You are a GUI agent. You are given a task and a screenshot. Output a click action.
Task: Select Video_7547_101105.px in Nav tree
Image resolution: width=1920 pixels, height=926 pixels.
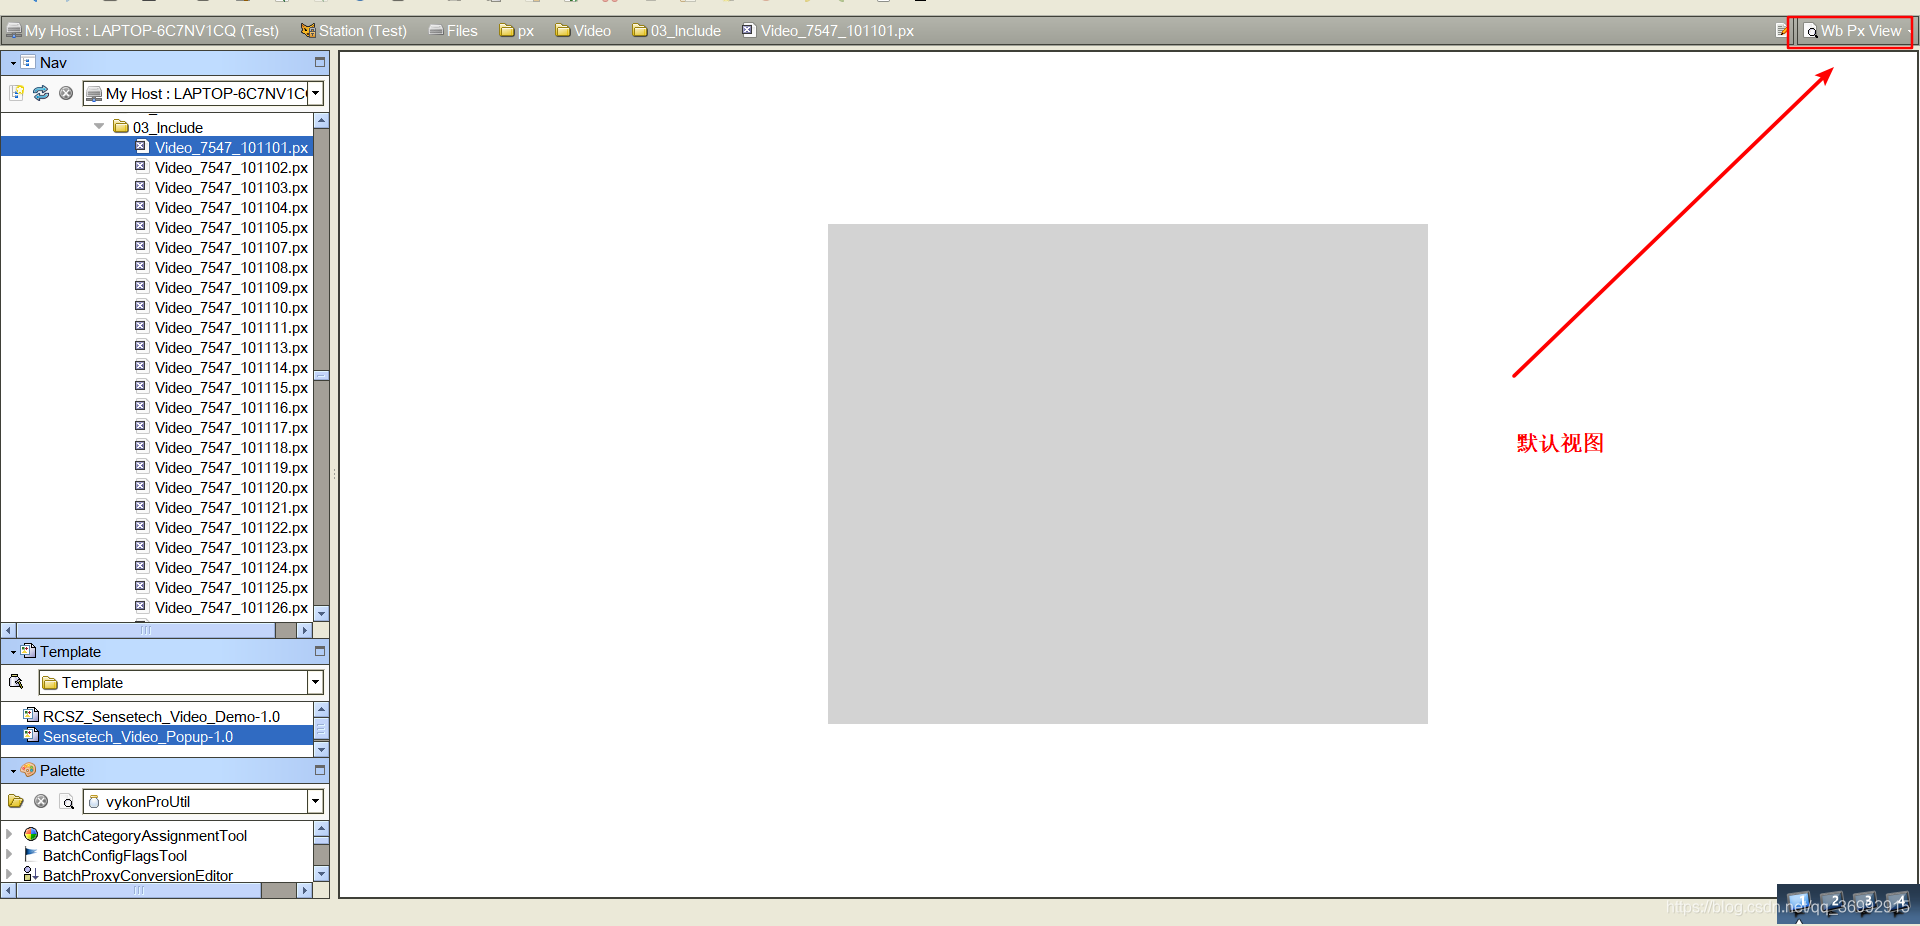pyautogui.click(x=231, y=227)
